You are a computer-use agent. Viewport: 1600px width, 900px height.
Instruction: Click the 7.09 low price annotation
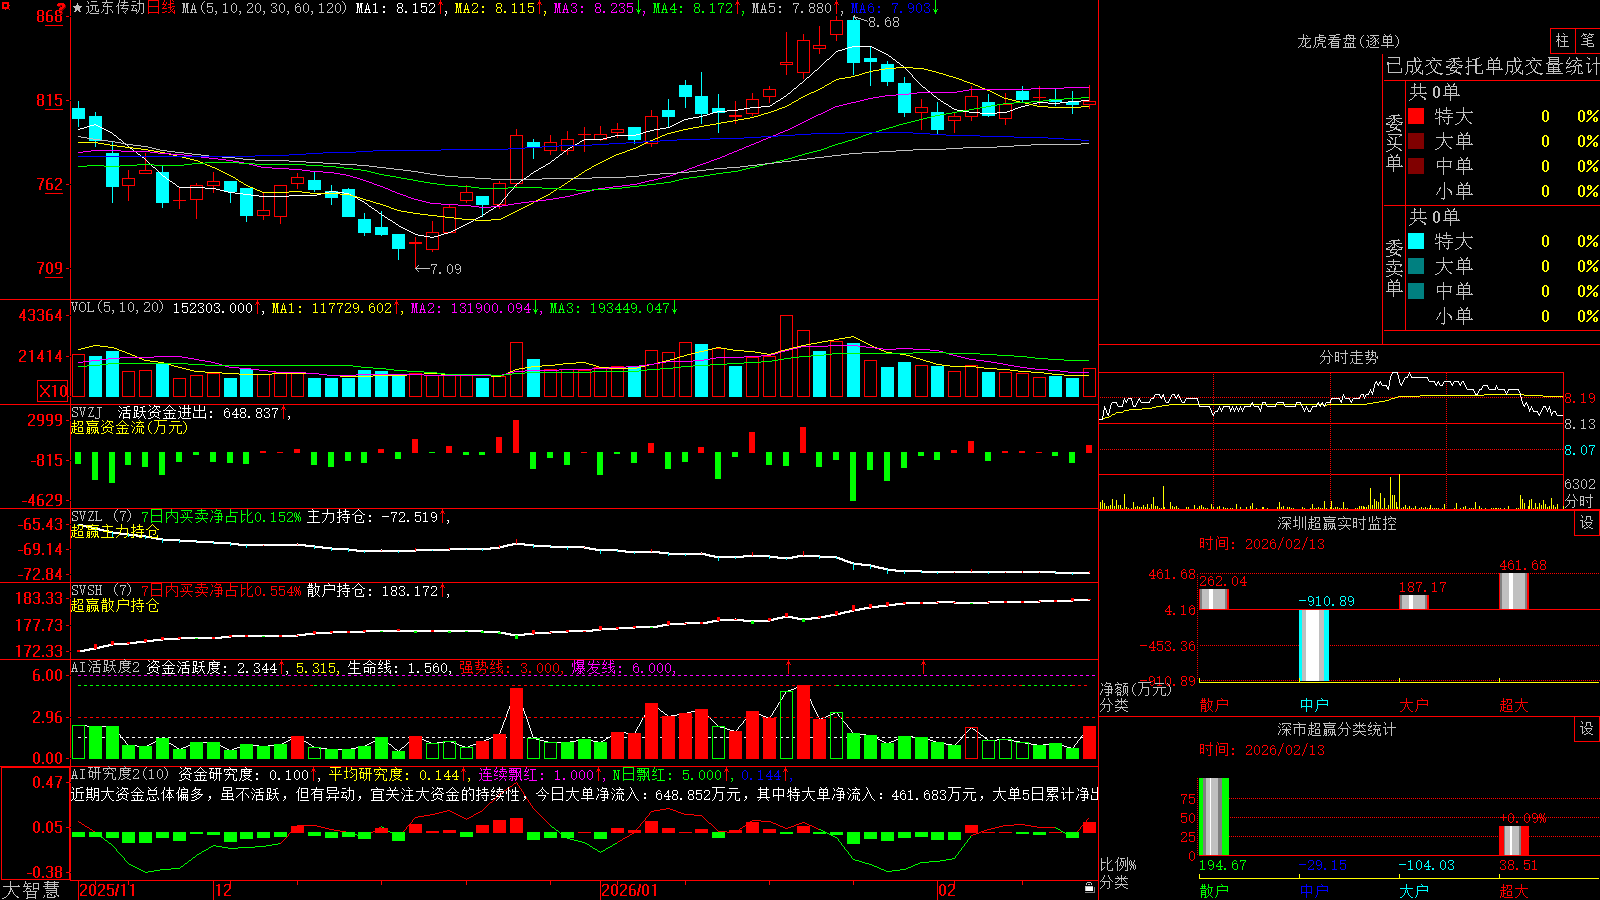[x=438, y=269]
